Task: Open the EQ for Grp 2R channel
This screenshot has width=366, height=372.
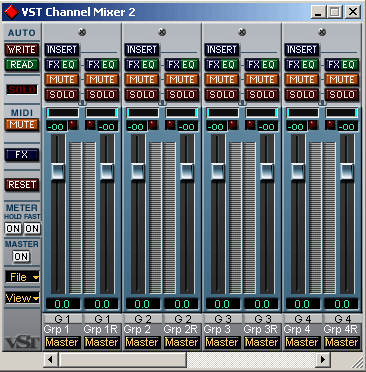Action: point(190,65)
